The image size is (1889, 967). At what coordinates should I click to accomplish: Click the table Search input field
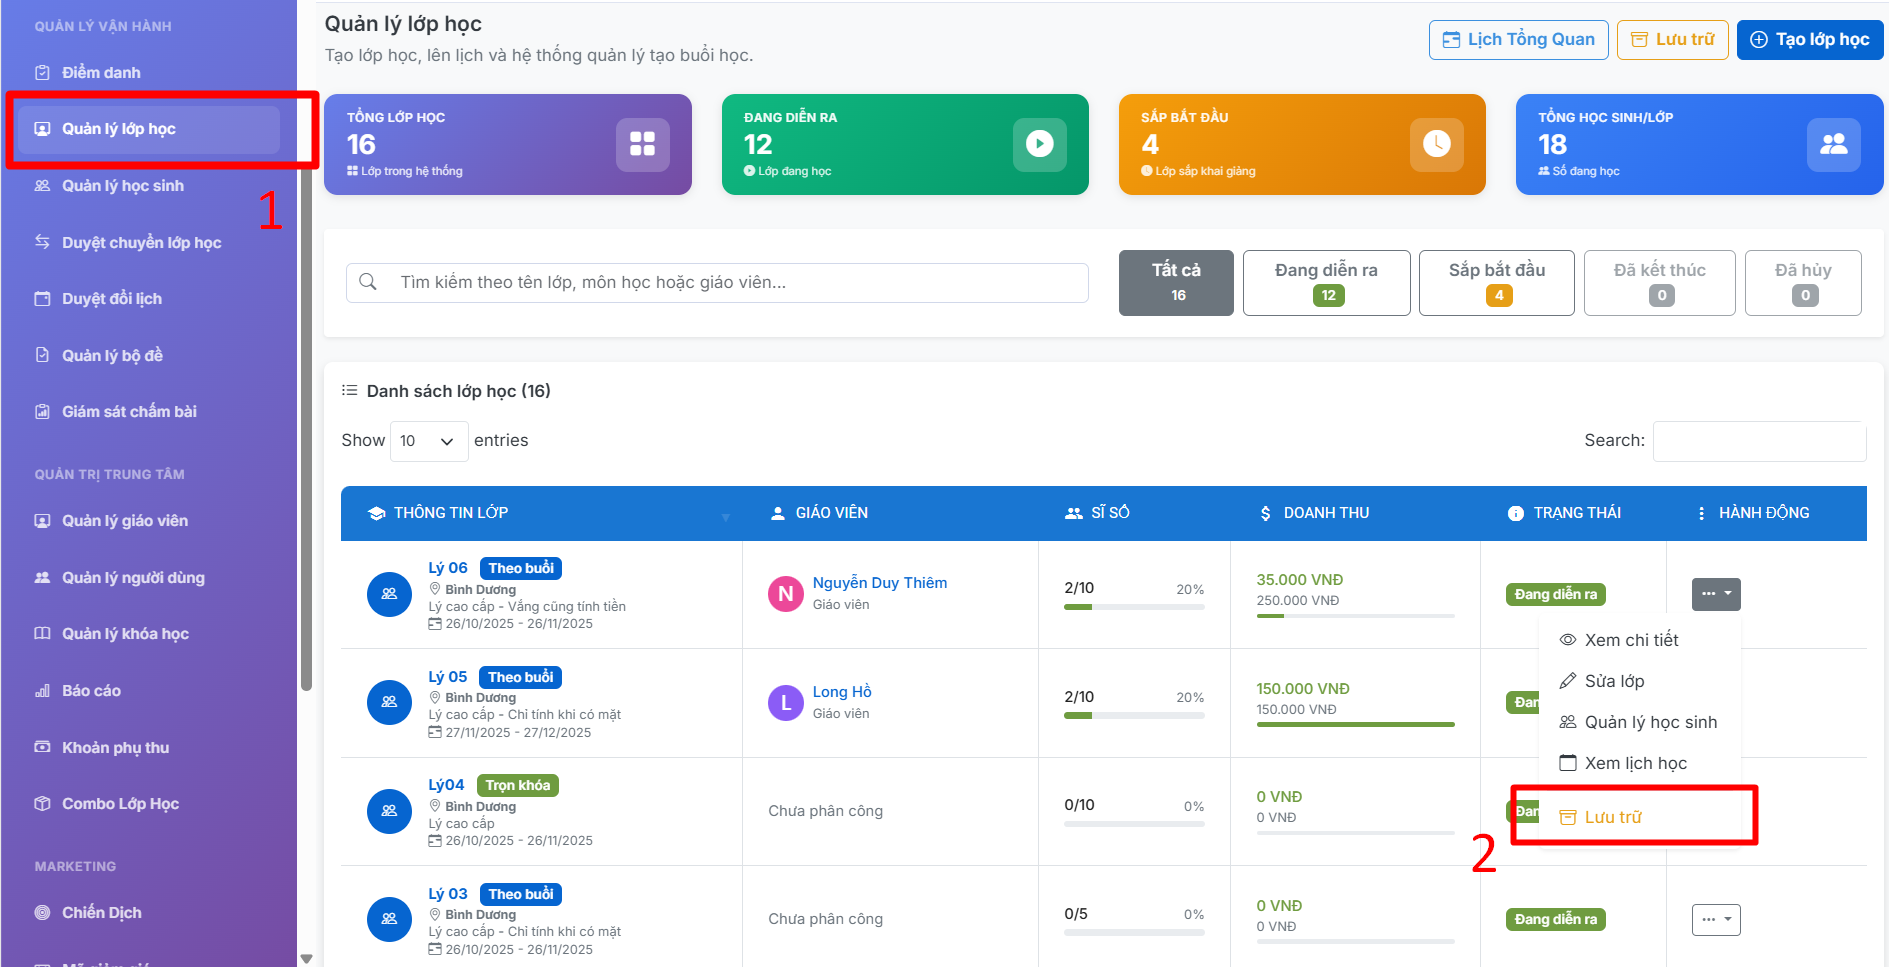1759,441
